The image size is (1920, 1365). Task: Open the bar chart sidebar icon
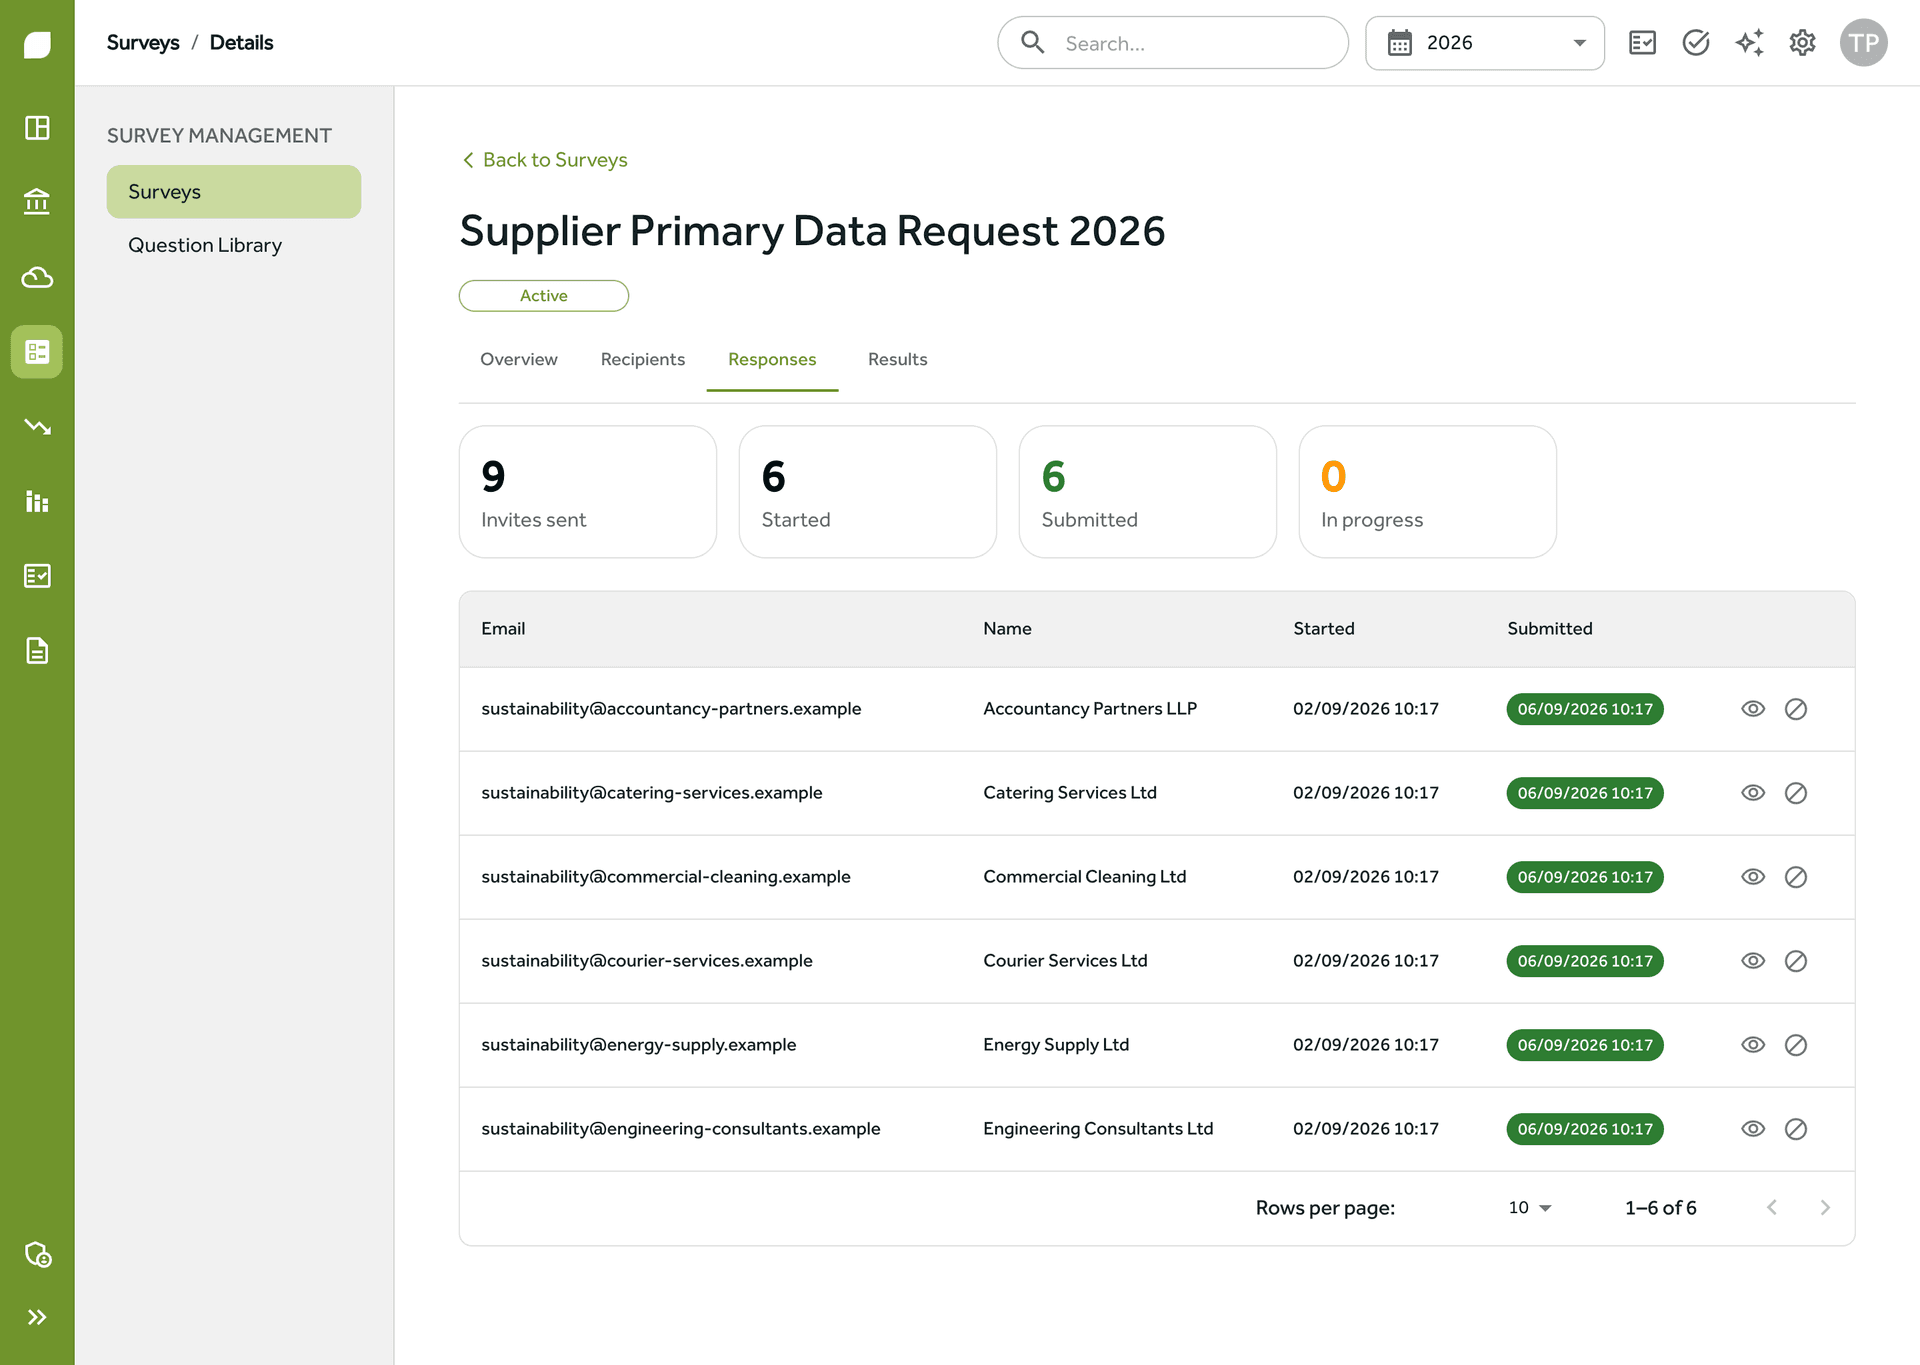click(37, 501)
